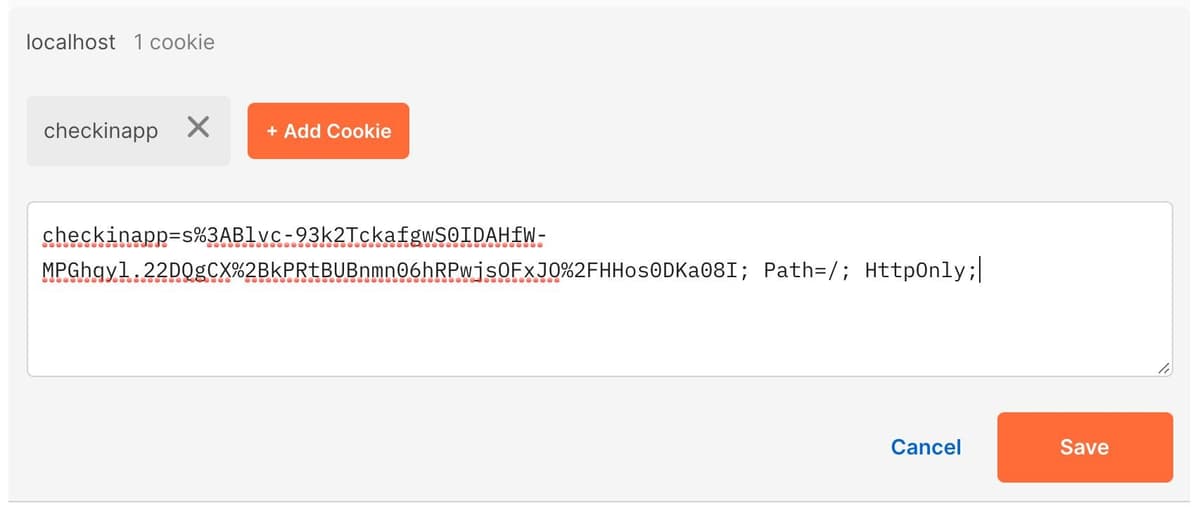Click the "1 cookie" count text

(x=174, y=42)
